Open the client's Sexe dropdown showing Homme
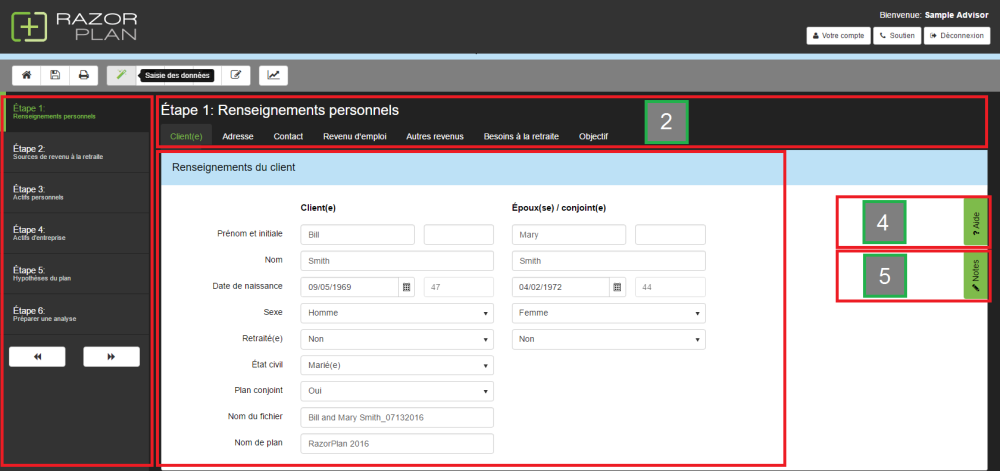Image resolution: width=1000 pixels, height=471 pixels. pos(397,314)
